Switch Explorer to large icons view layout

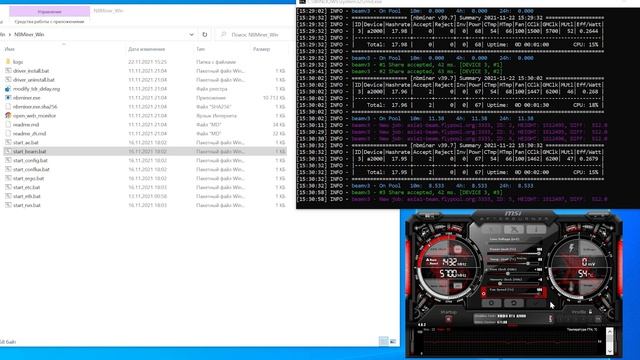click(x=393, y=341)
